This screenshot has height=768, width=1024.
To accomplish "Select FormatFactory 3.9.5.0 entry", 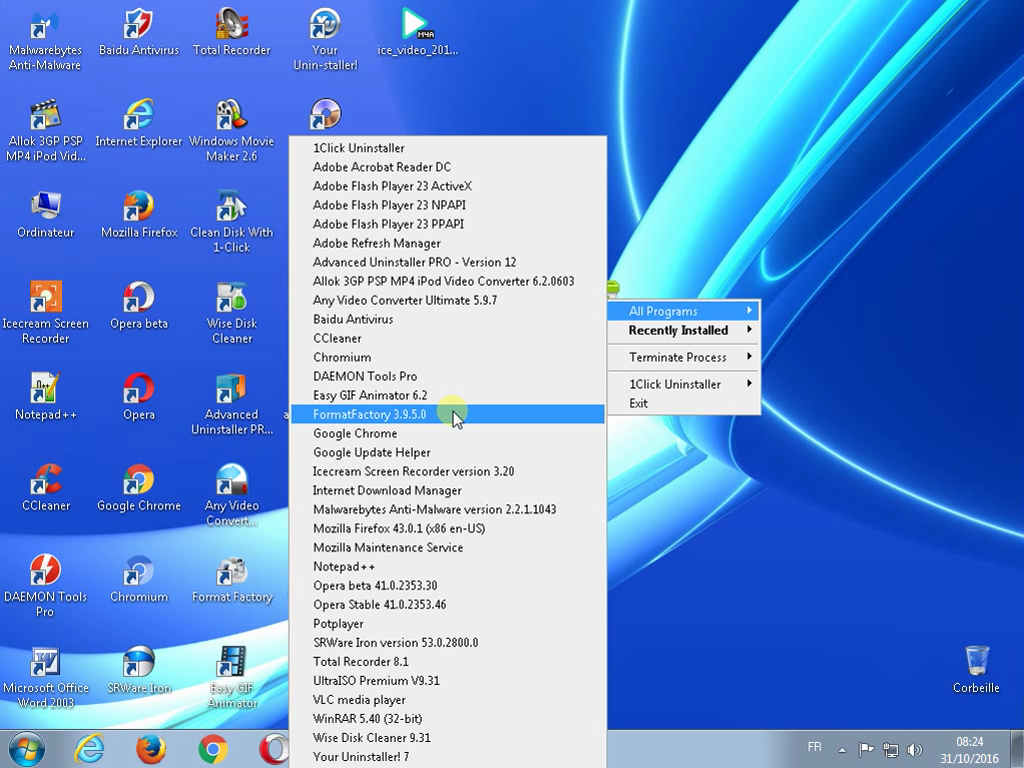I will (448, 414).
